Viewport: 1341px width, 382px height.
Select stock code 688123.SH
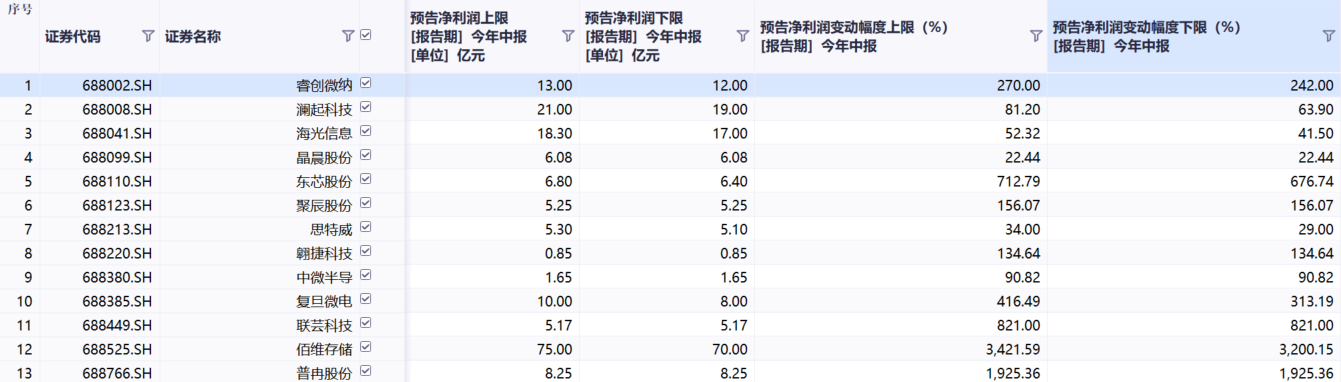click(x=116, y=206)
